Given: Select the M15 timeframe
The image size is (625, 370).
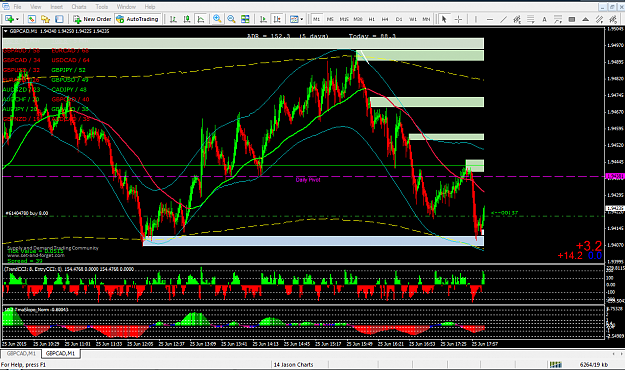Looking at the screenshot, I should [x=344, y=19].
